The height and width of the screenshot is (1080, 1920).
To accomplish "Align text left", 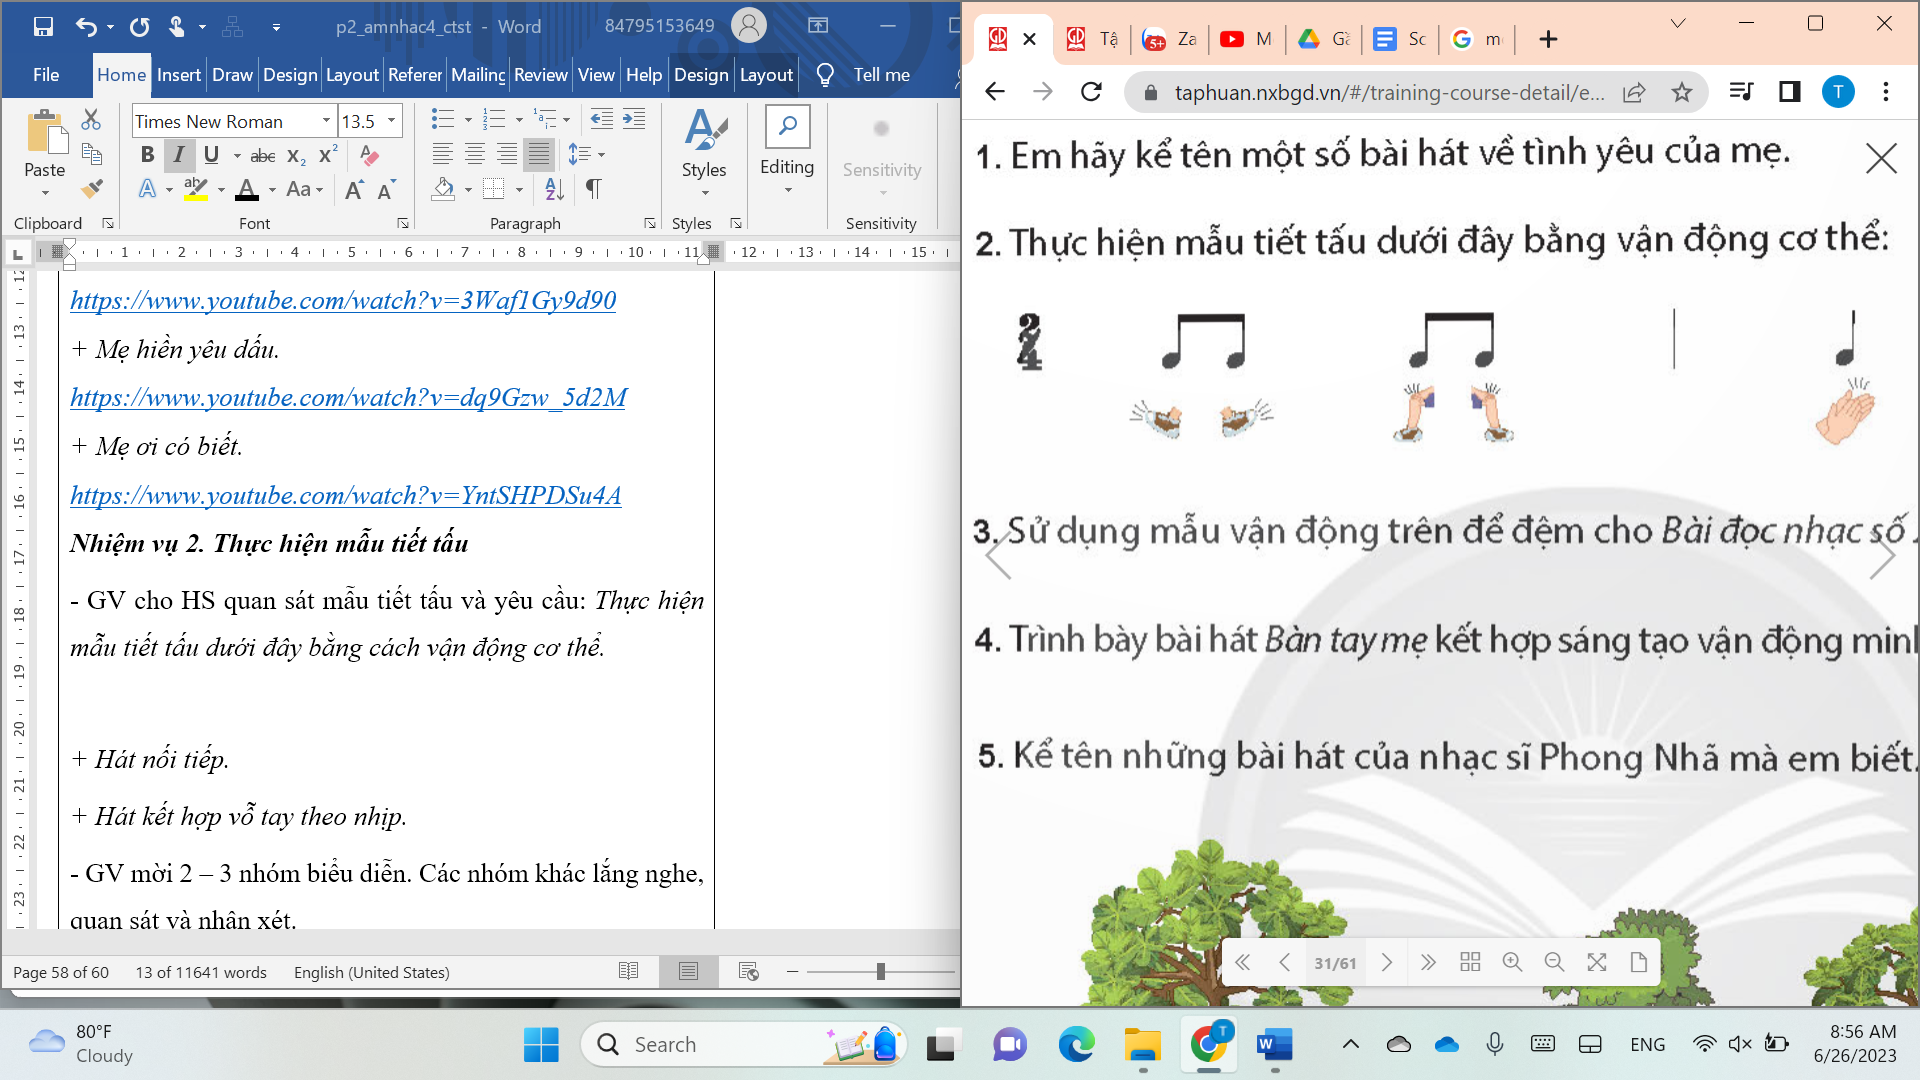I will [x=442, y=154].
